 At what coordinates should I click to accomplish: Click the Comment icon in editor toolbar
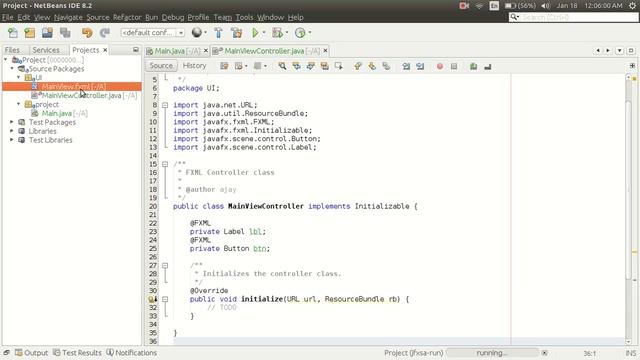coord(473,66)
